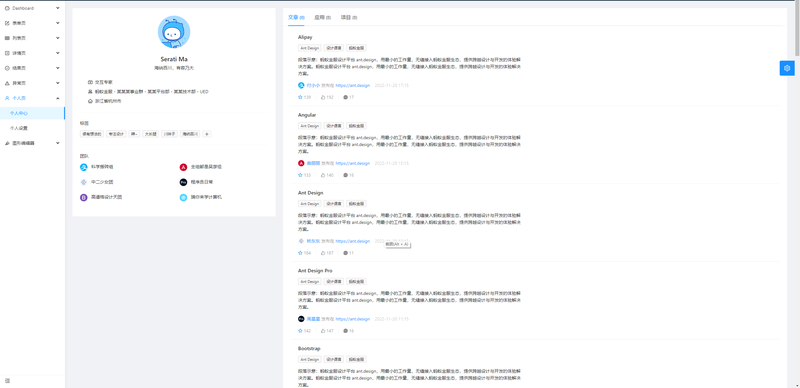Click the comment icon under the Ant Design article
The height and width of the screenshot is (388, 800).
[x=345, y=253]
